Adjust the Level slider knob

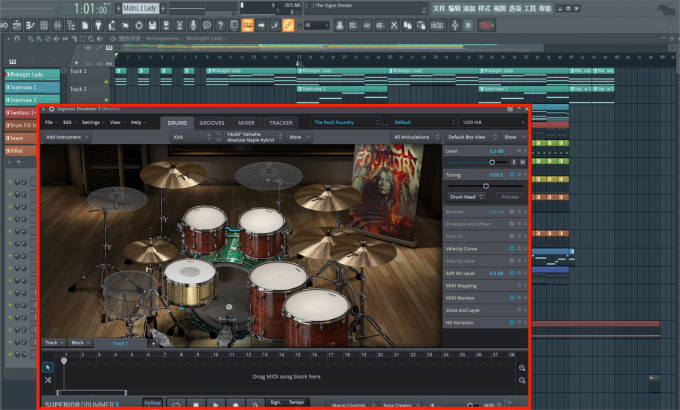pos(492,162)
